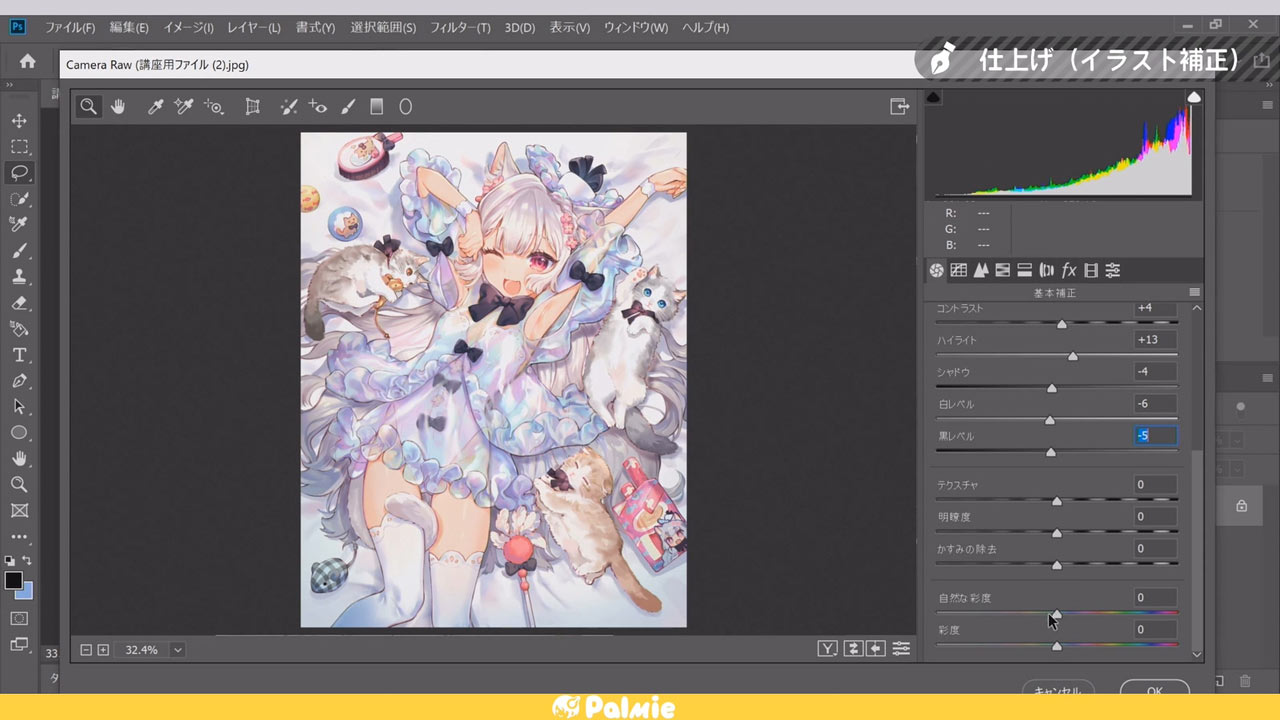The width and height of the screenshot is (1280, 720).
Task: Click the 彩度 value field
Action: coord(1155,630)
